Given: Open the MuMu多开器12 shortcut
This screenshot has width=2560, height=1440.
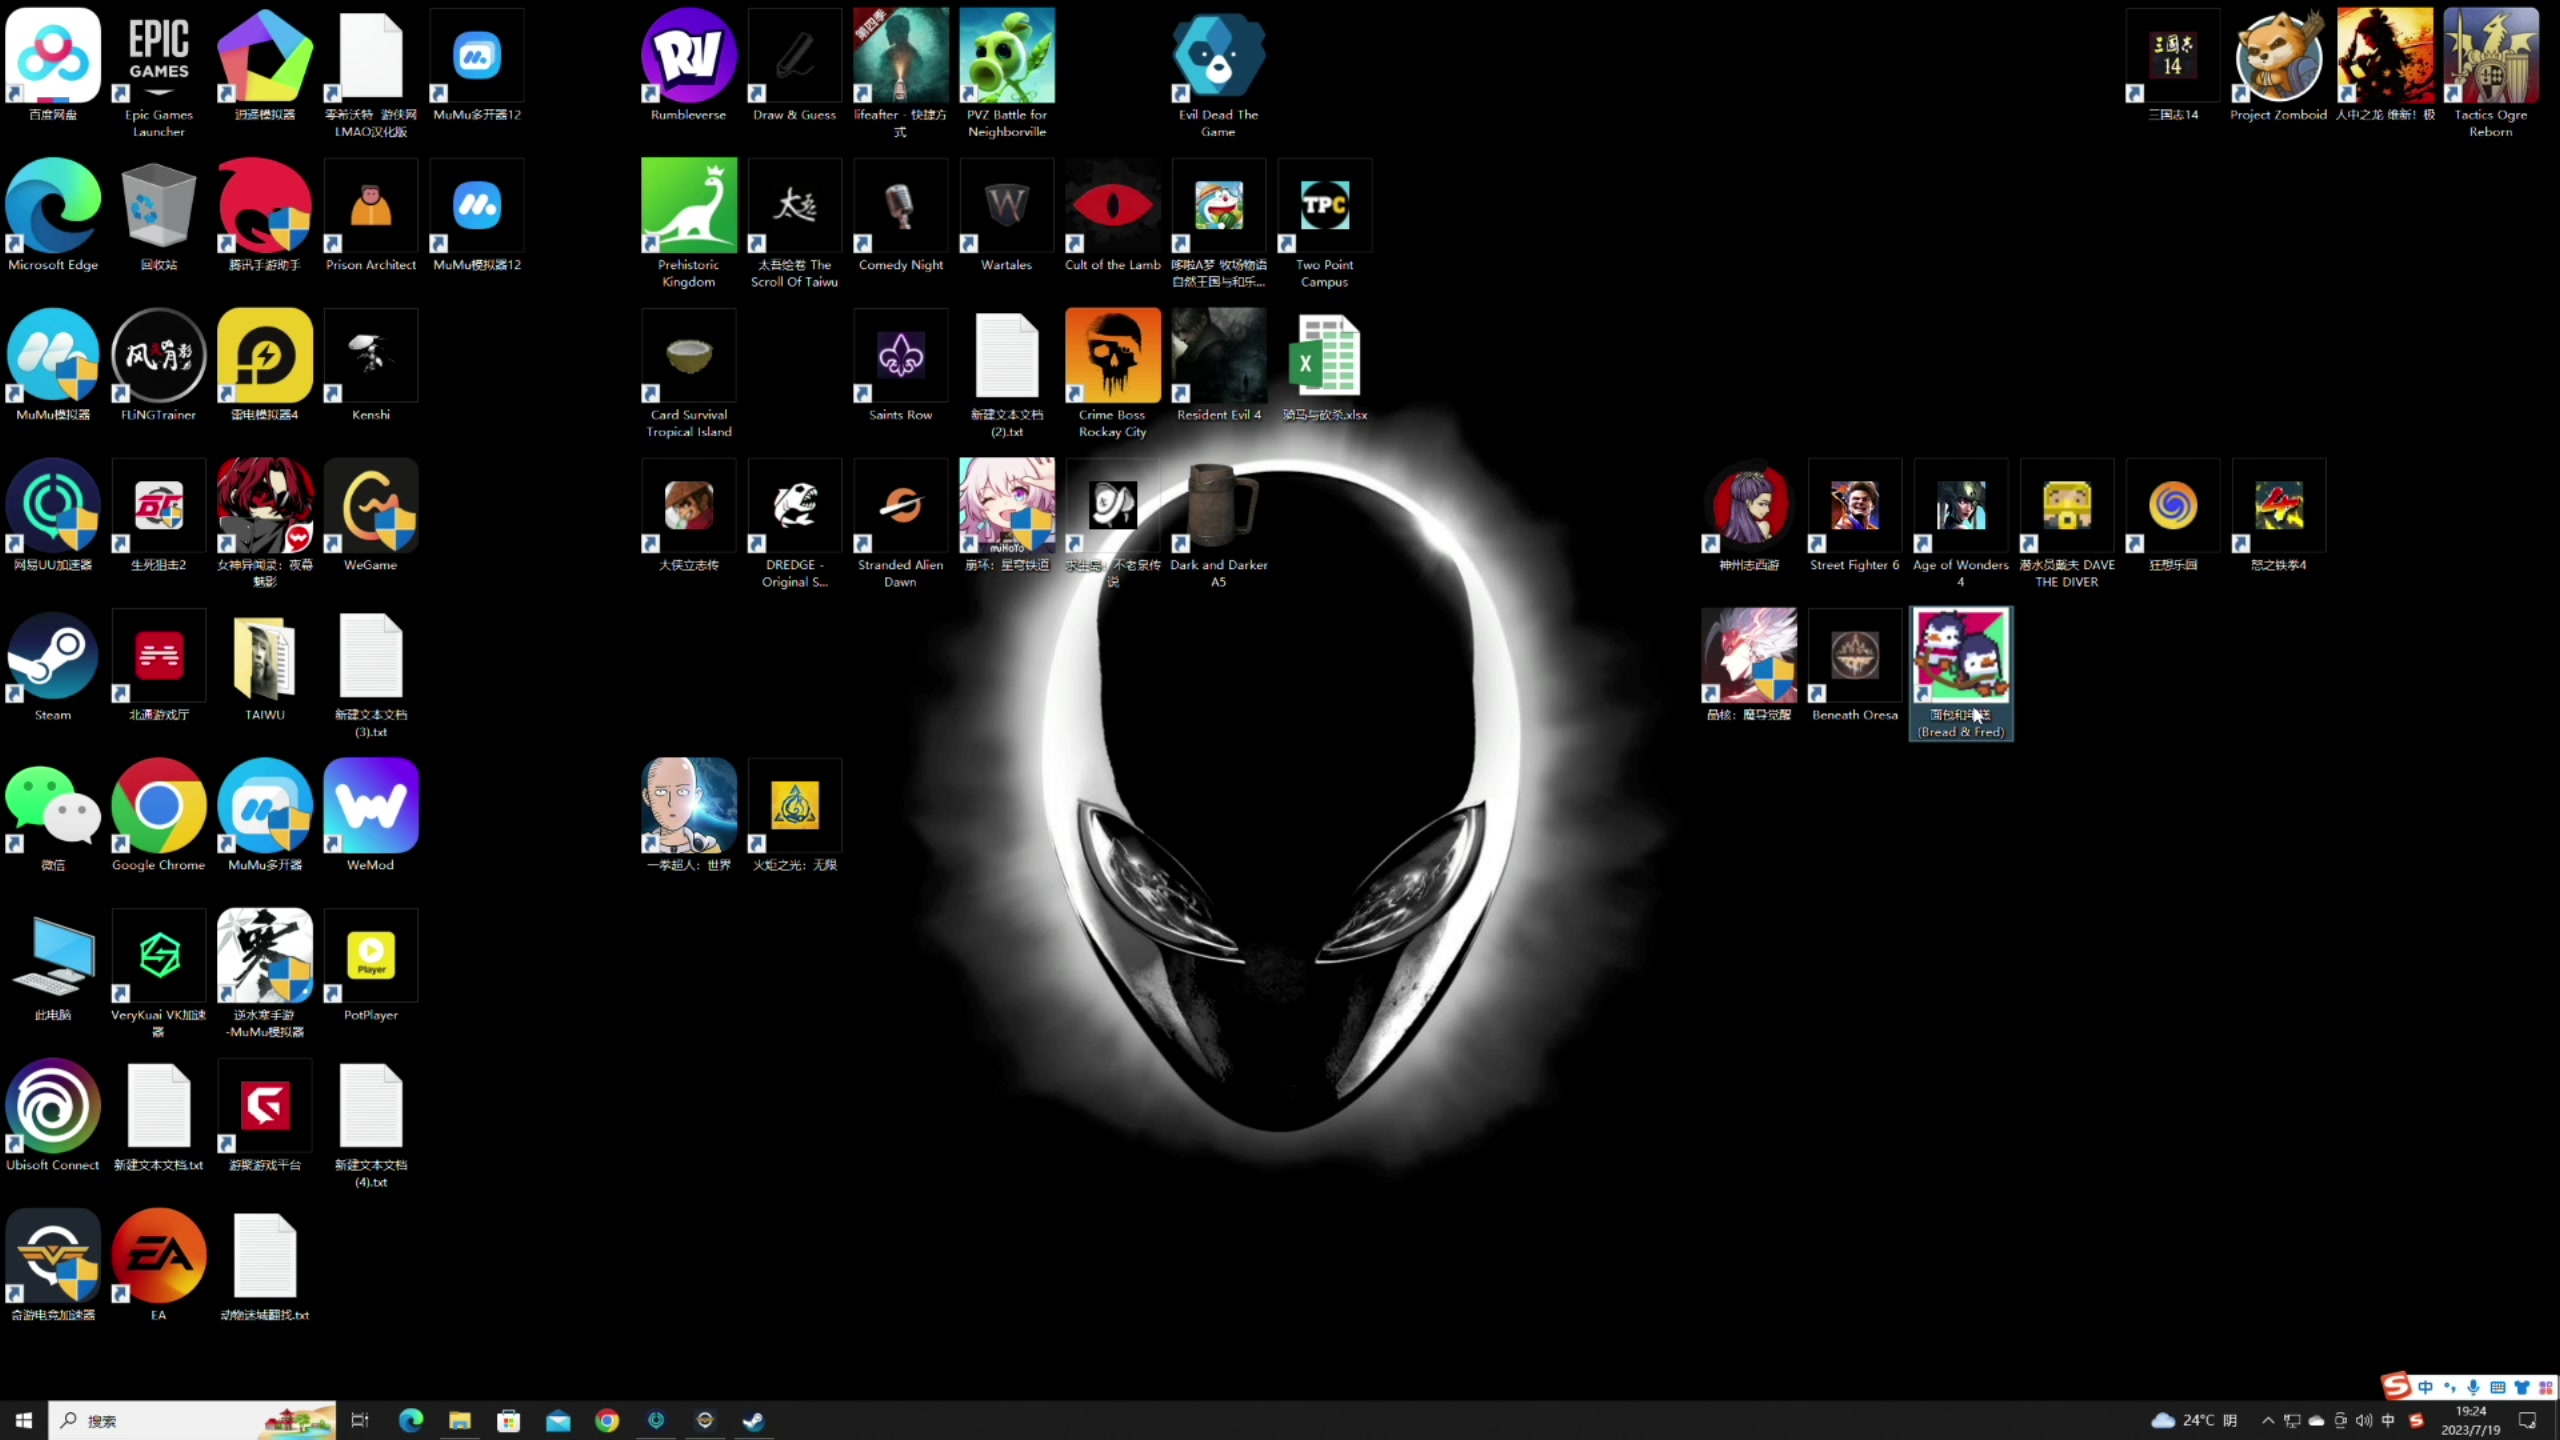Looking at the screenshot, I should click(x=477, y=65).
